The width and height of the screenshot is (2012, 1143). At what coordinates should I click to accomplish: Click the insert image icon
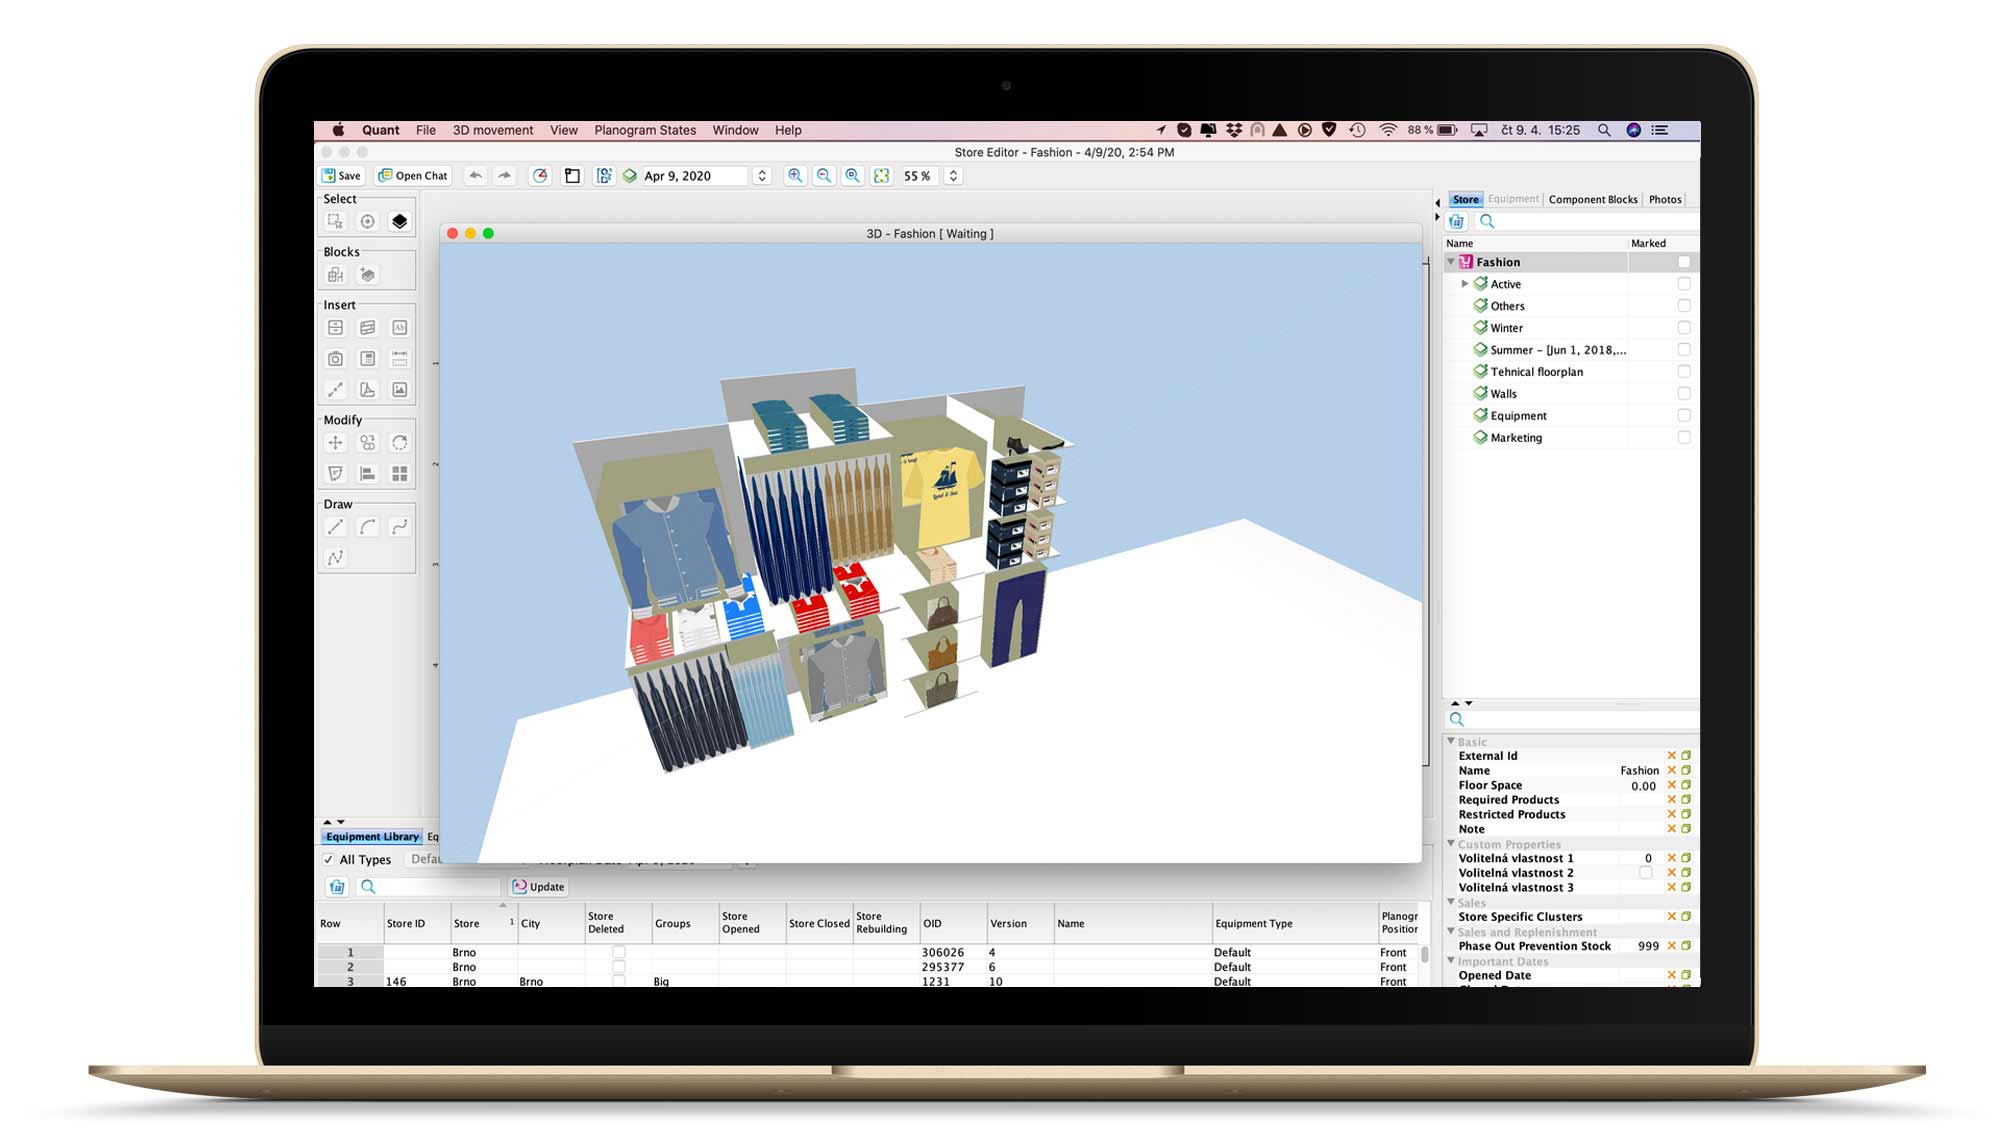click(x=399, y=390)
